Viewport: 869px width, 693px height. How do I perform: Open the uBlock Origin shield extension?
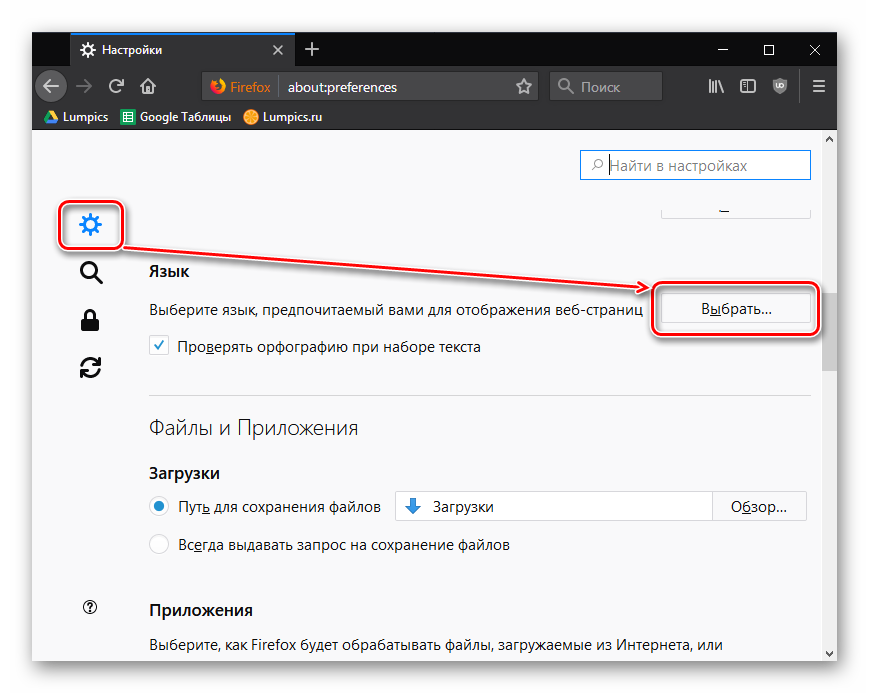780,86
